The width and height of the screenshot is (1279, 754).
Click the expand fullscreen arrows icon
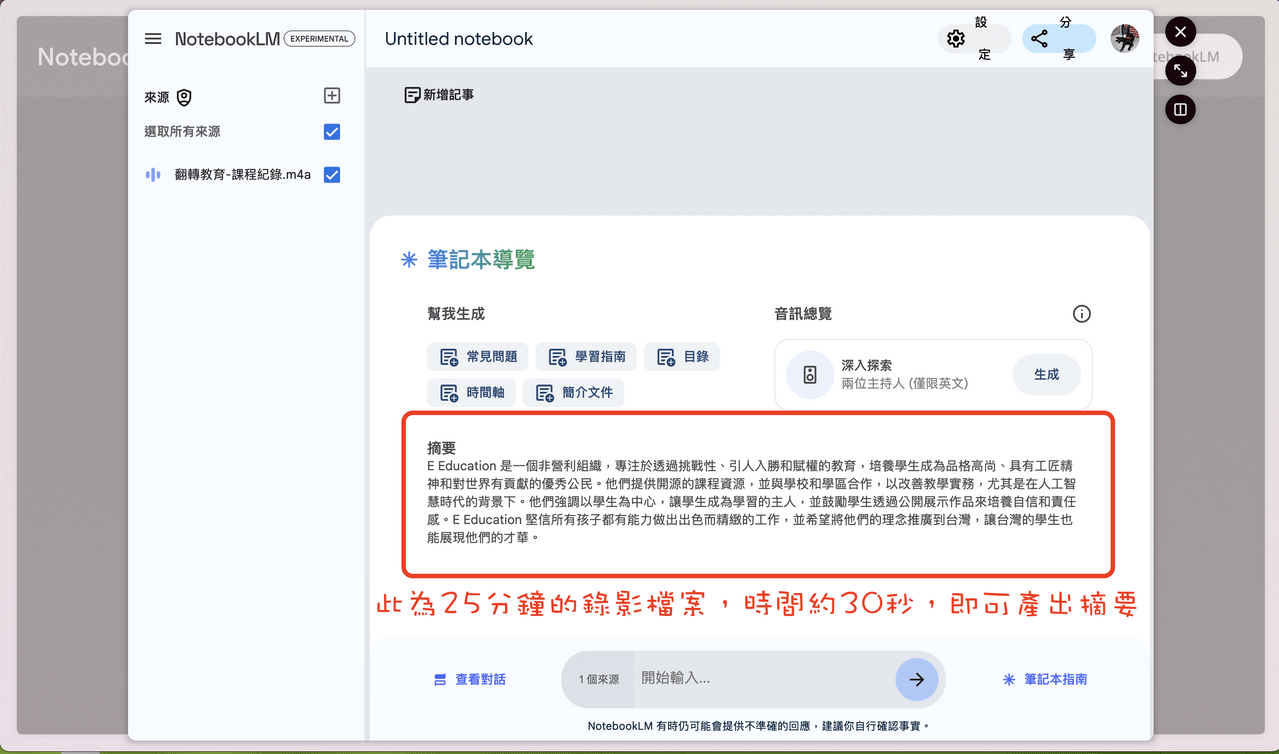pyautogui.click(x=1180, y=71)
